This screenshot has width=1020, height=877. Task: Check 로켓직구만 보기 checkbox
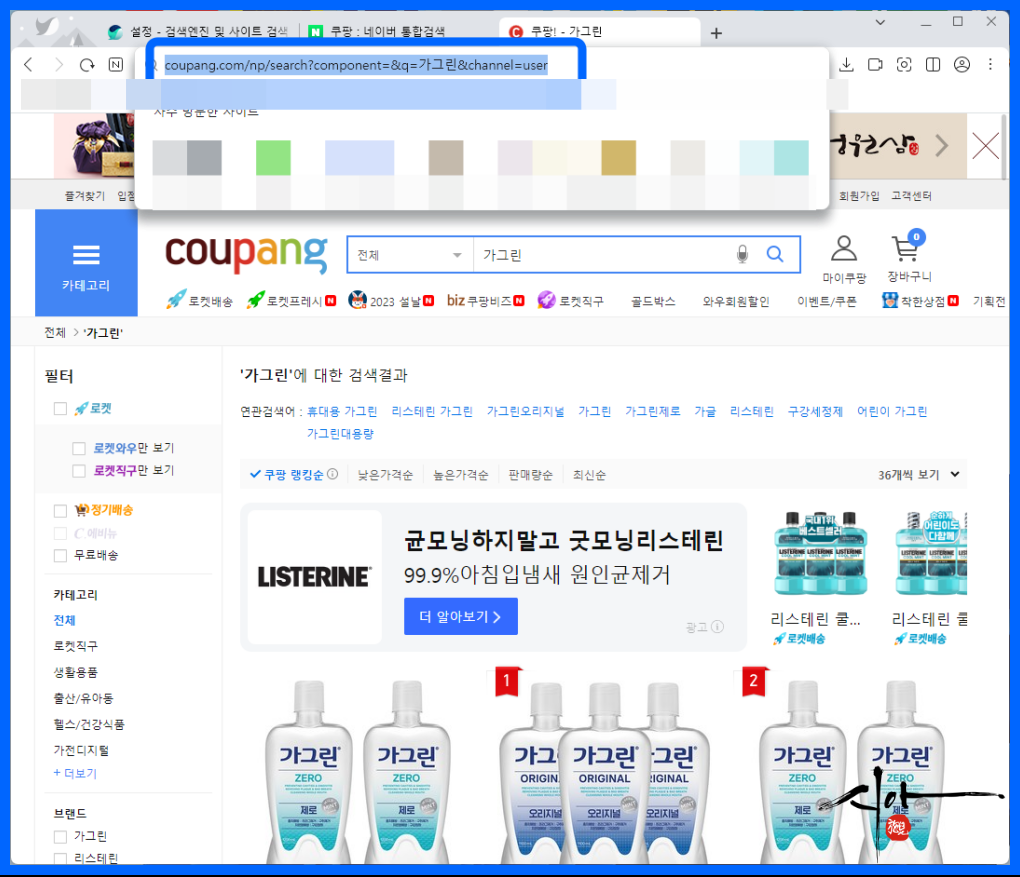coord(79,470)
